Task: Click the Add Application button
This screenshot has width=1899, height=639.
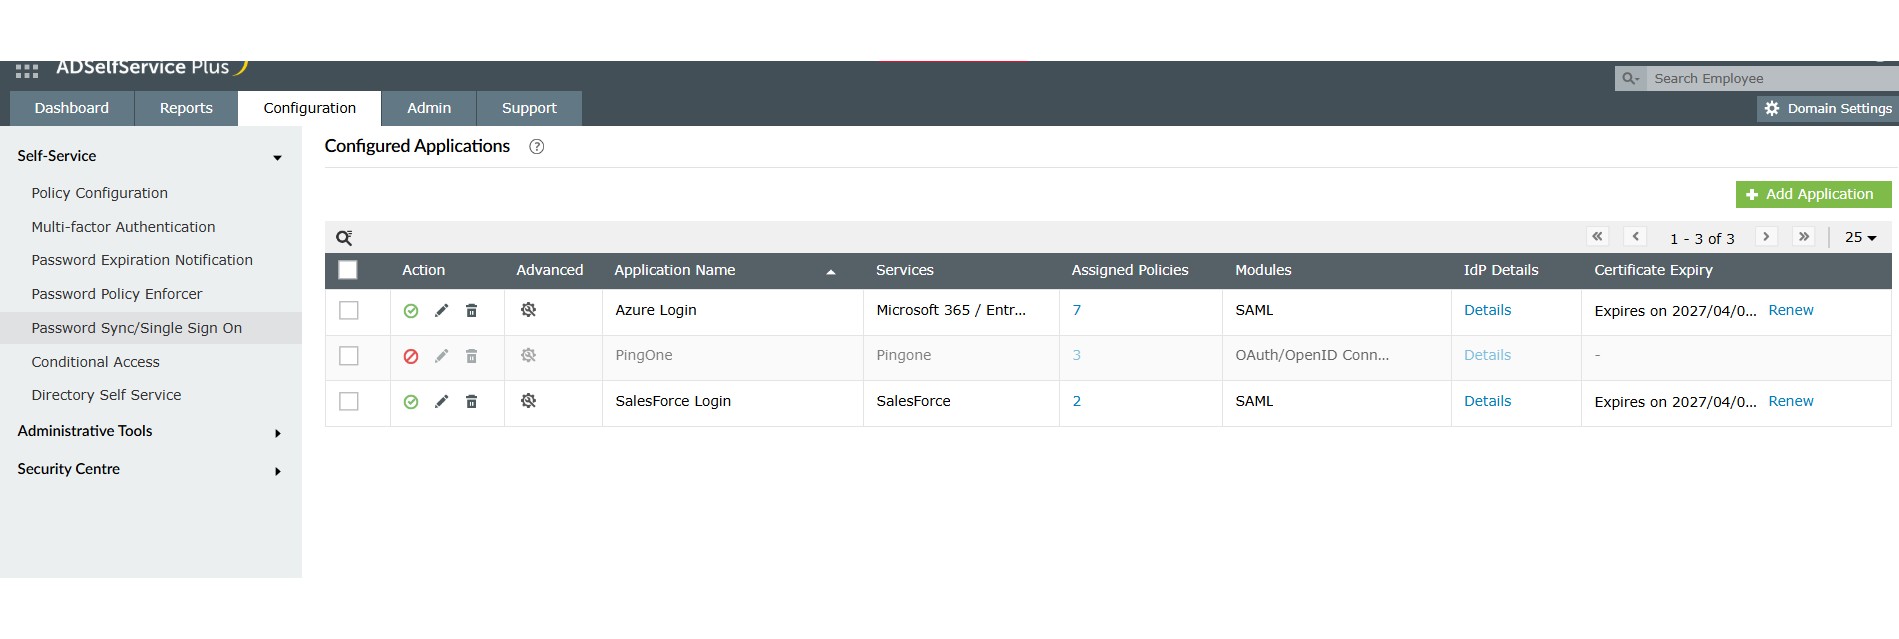Action: click(x=1812, y=194)
